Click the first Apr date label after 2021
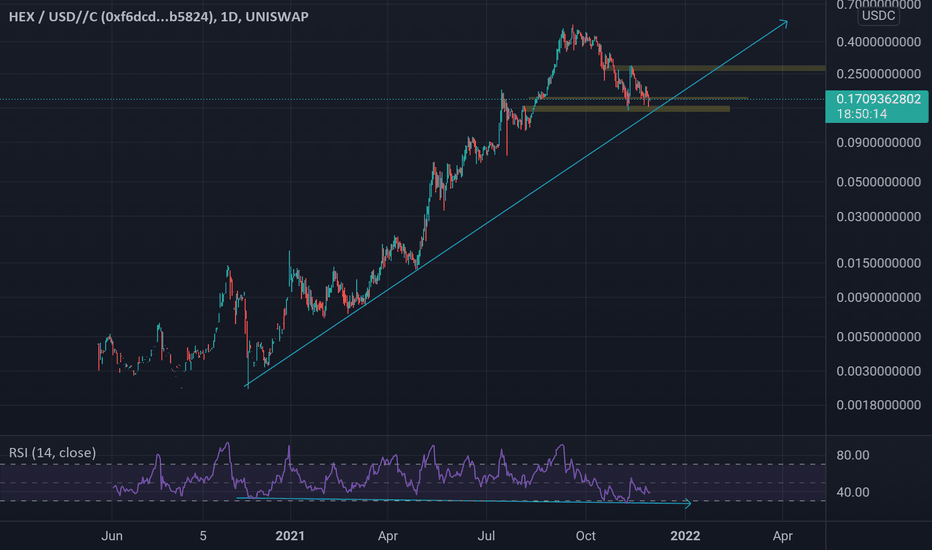932x550 pixels. (x=388, y=536)
